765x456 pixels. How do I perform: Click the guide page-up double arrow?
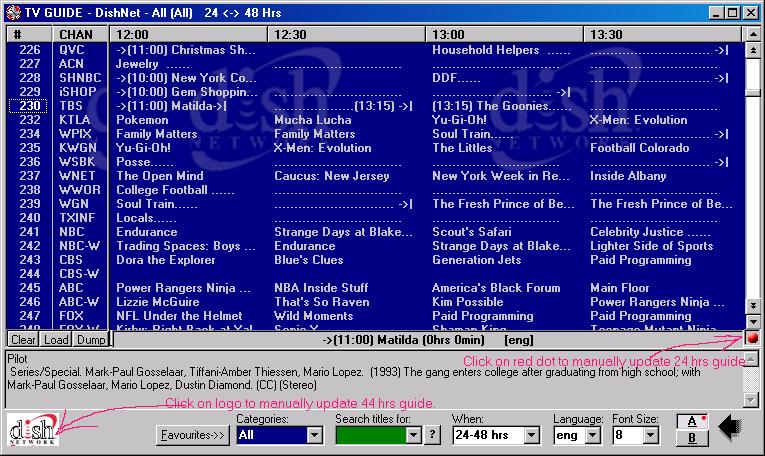pos(753,50)
